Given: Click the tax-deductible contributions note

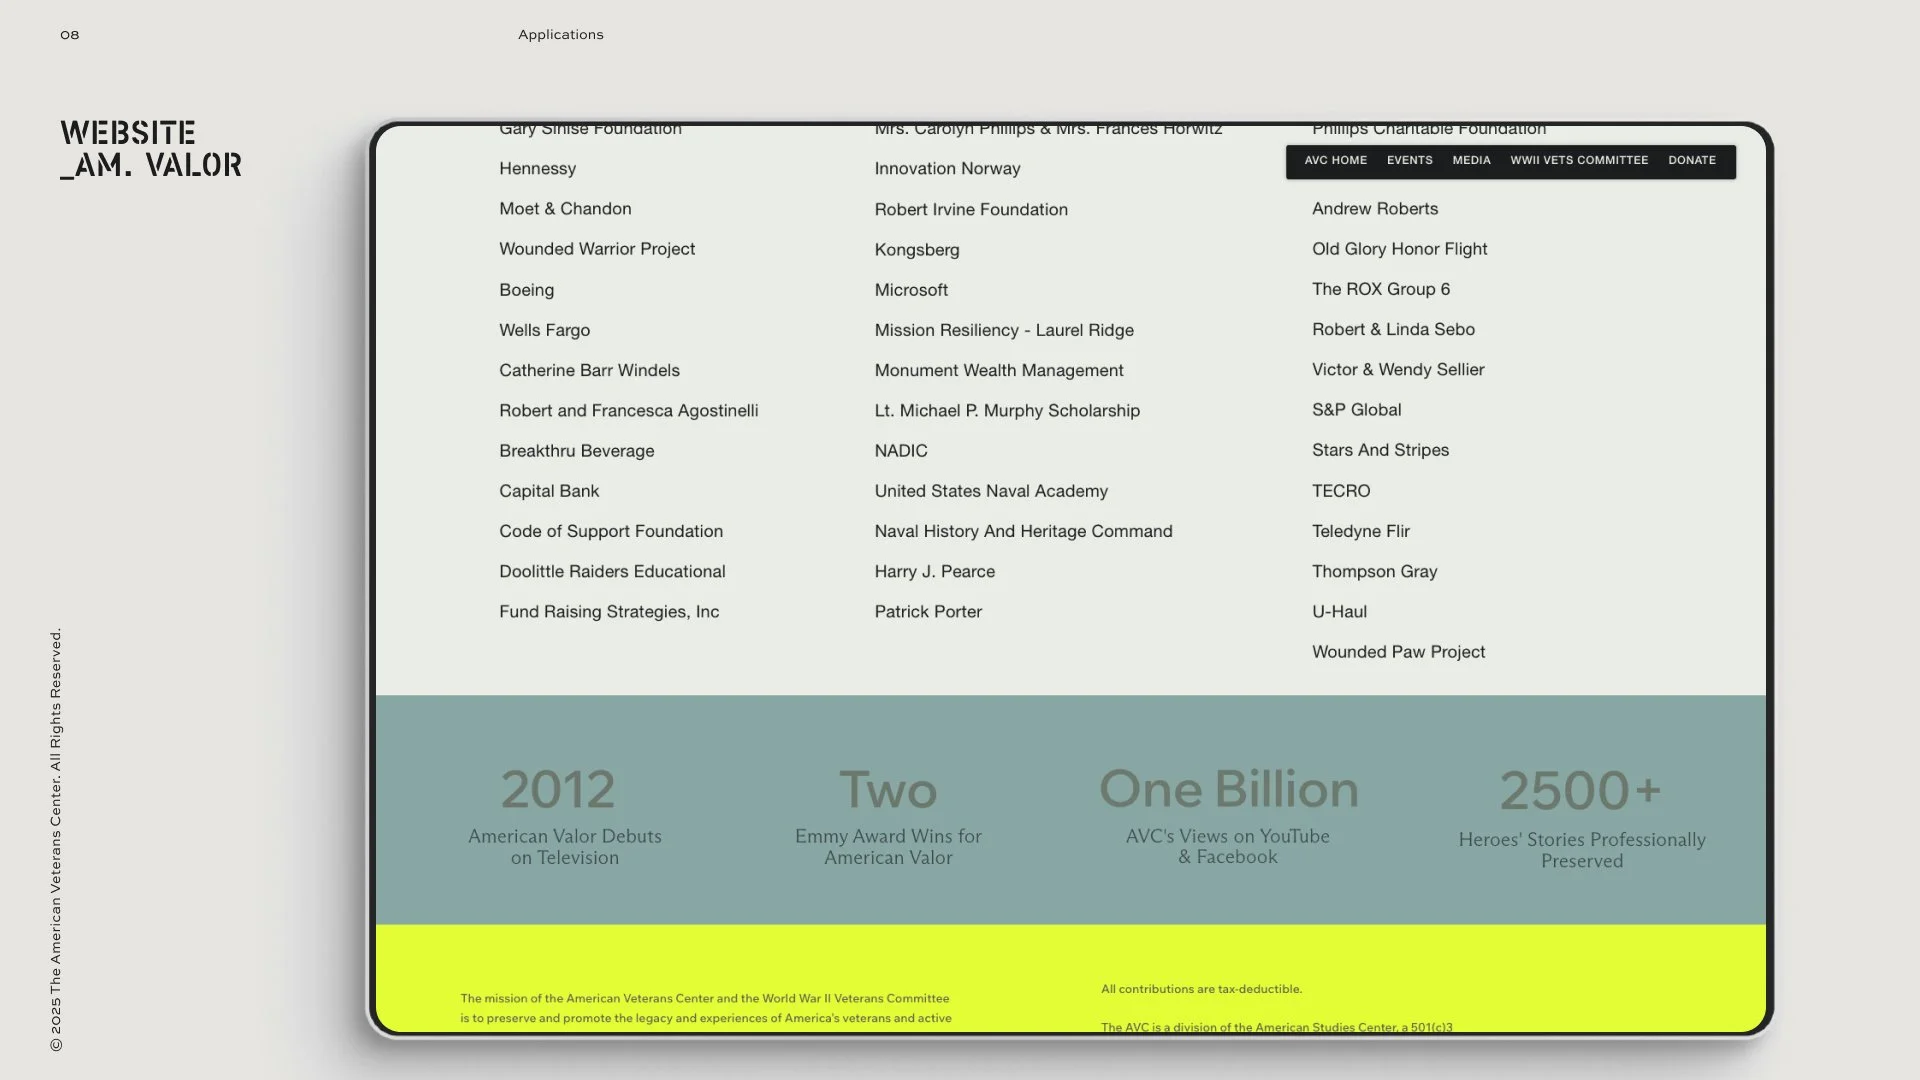Looking at the screenshot, I should (x=1201, y=990).
